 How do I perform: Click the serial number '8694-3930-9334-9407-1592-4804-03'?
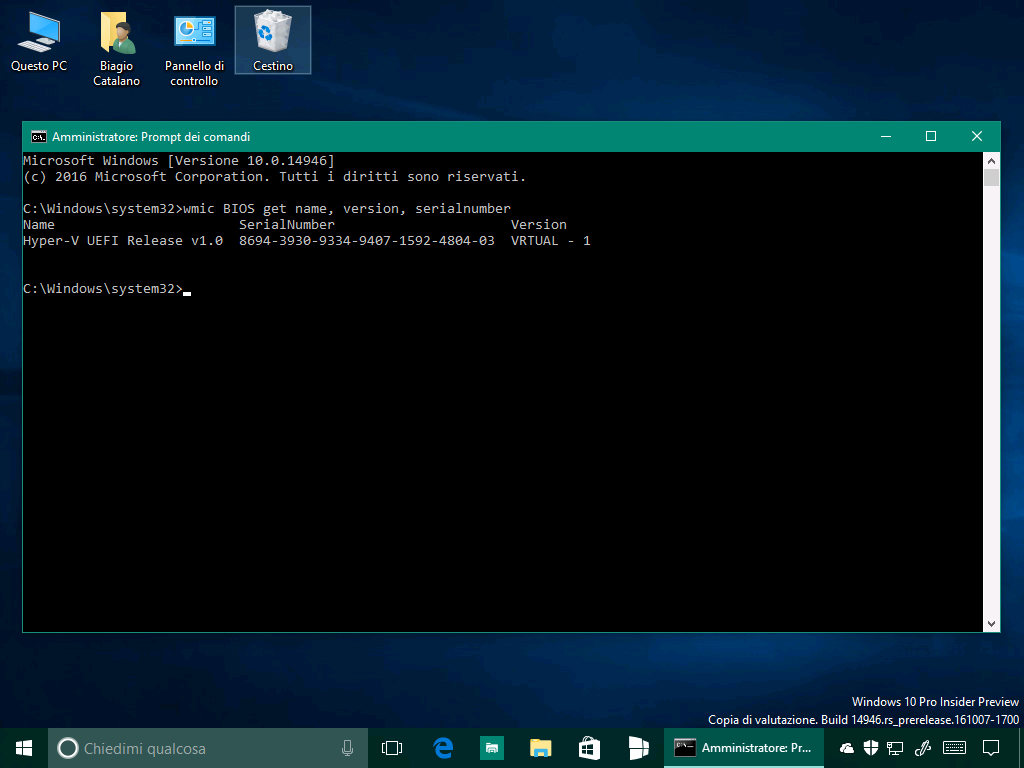coord(366,240)
